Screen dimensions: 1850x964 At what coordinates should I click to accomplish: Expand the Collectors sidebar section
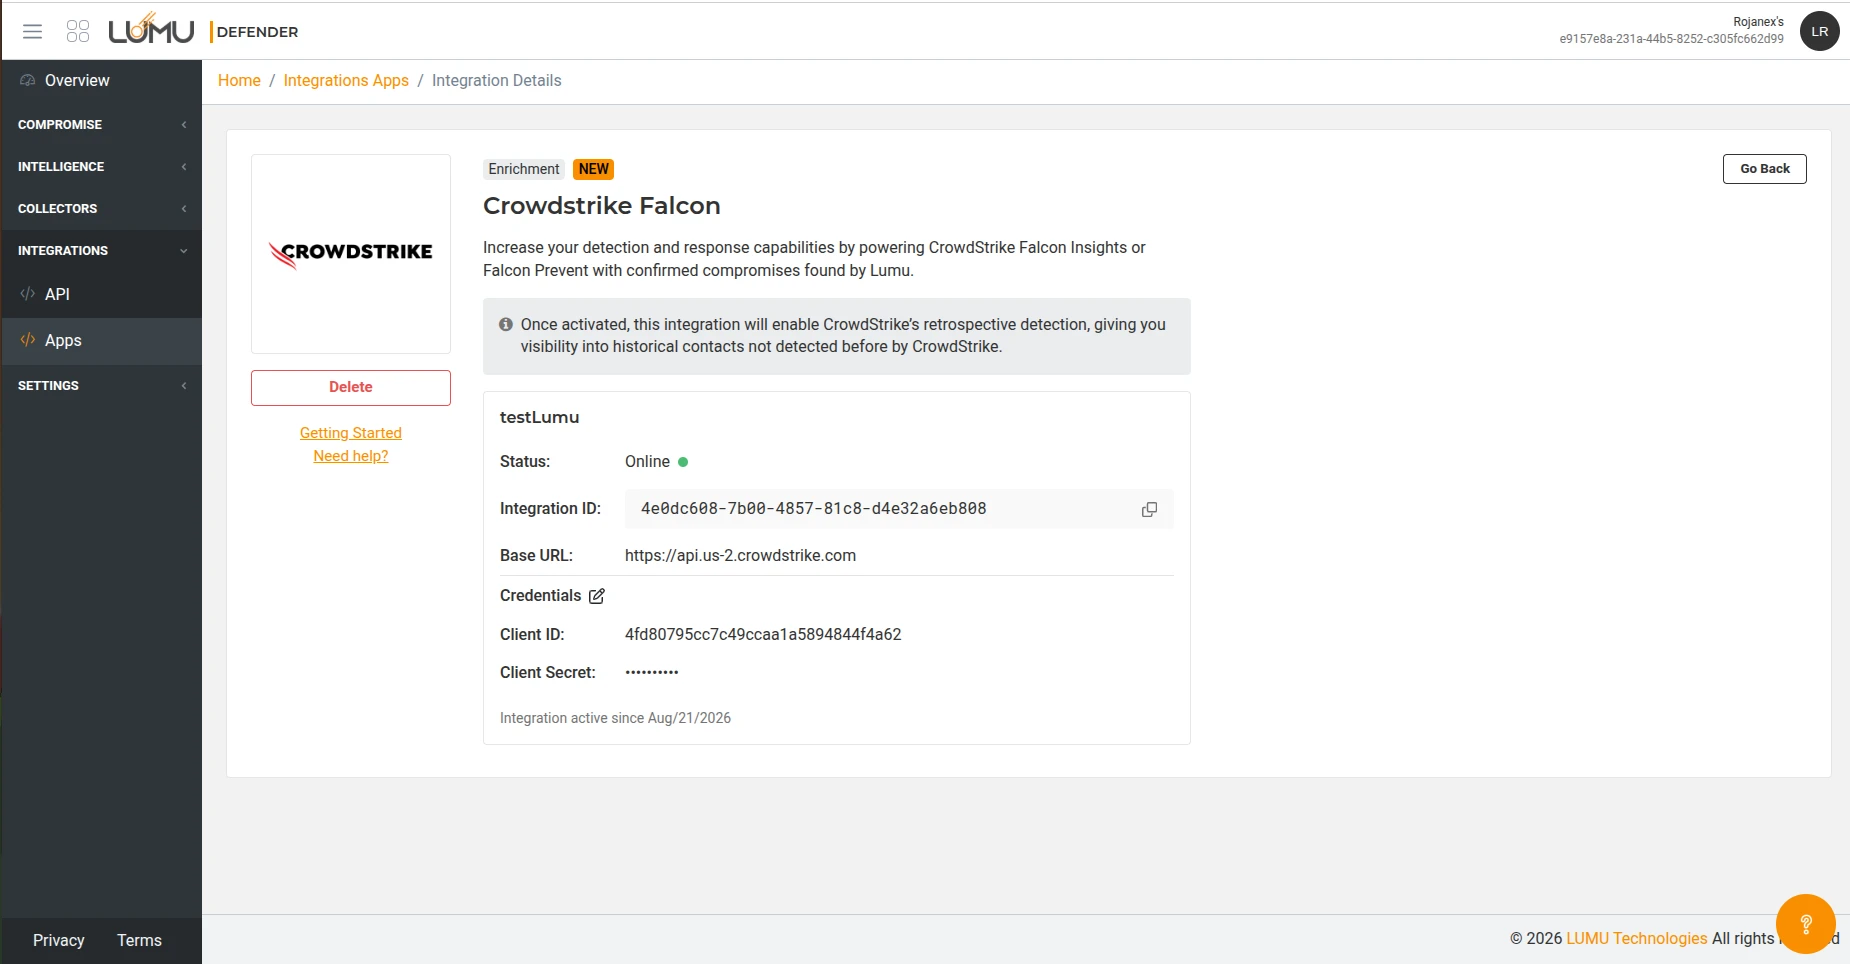point(101,209)
